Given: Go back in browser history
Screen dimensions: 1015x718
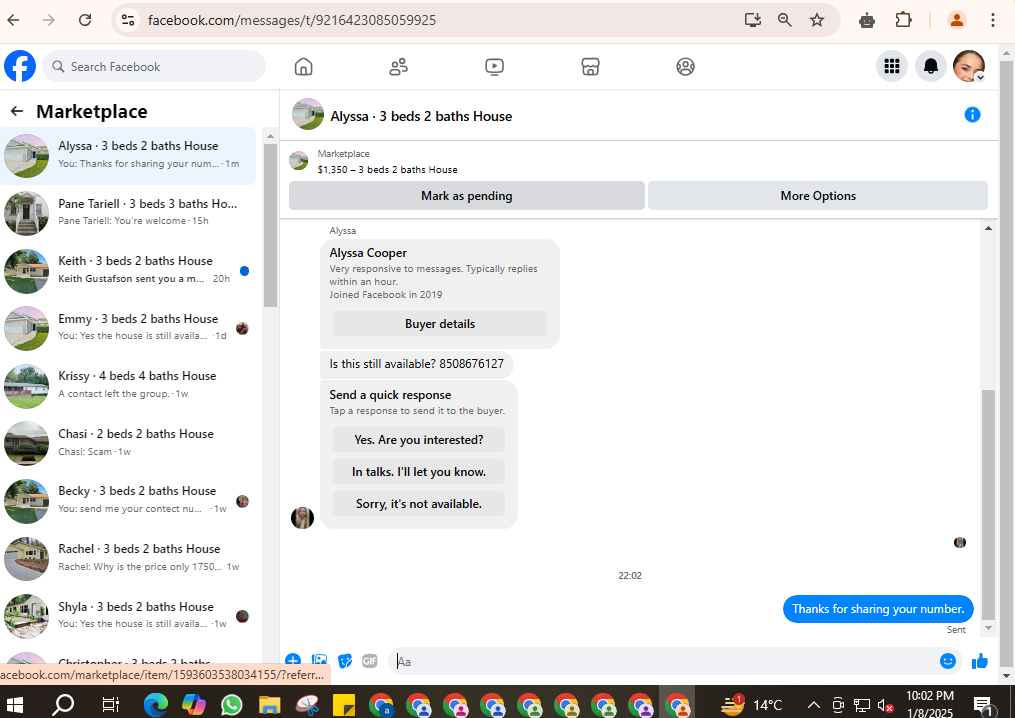Looking at the screenshot, I should pyautogui.click(x=14, y=20).
